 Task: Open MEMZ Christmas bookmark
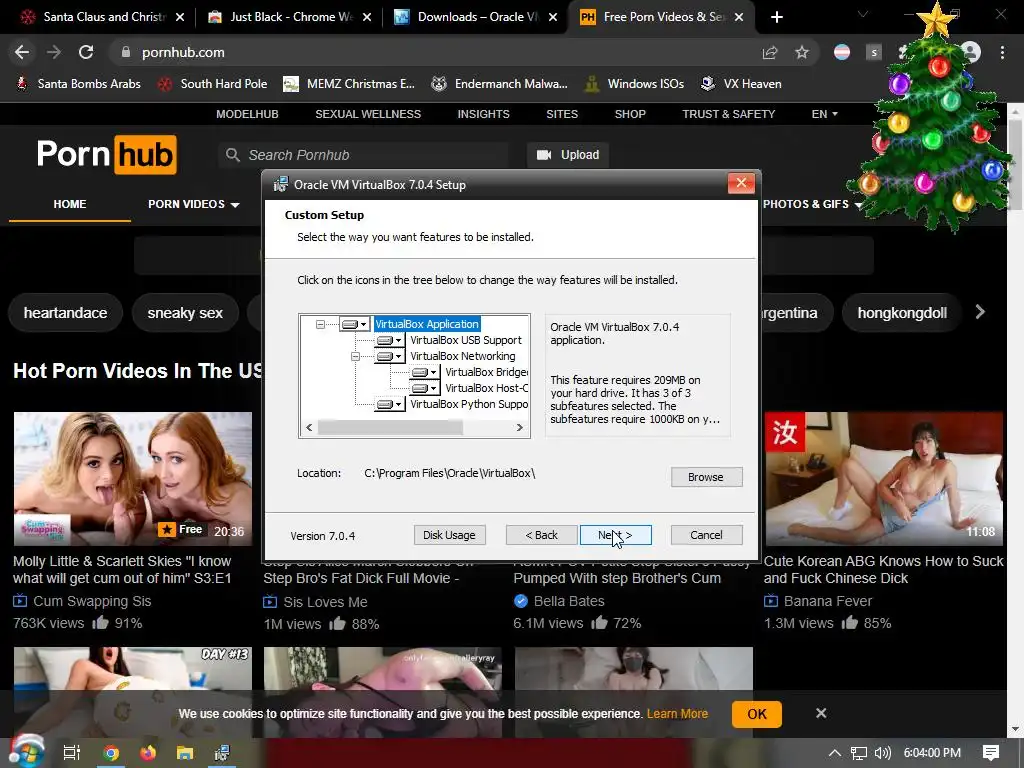point(349,84)
